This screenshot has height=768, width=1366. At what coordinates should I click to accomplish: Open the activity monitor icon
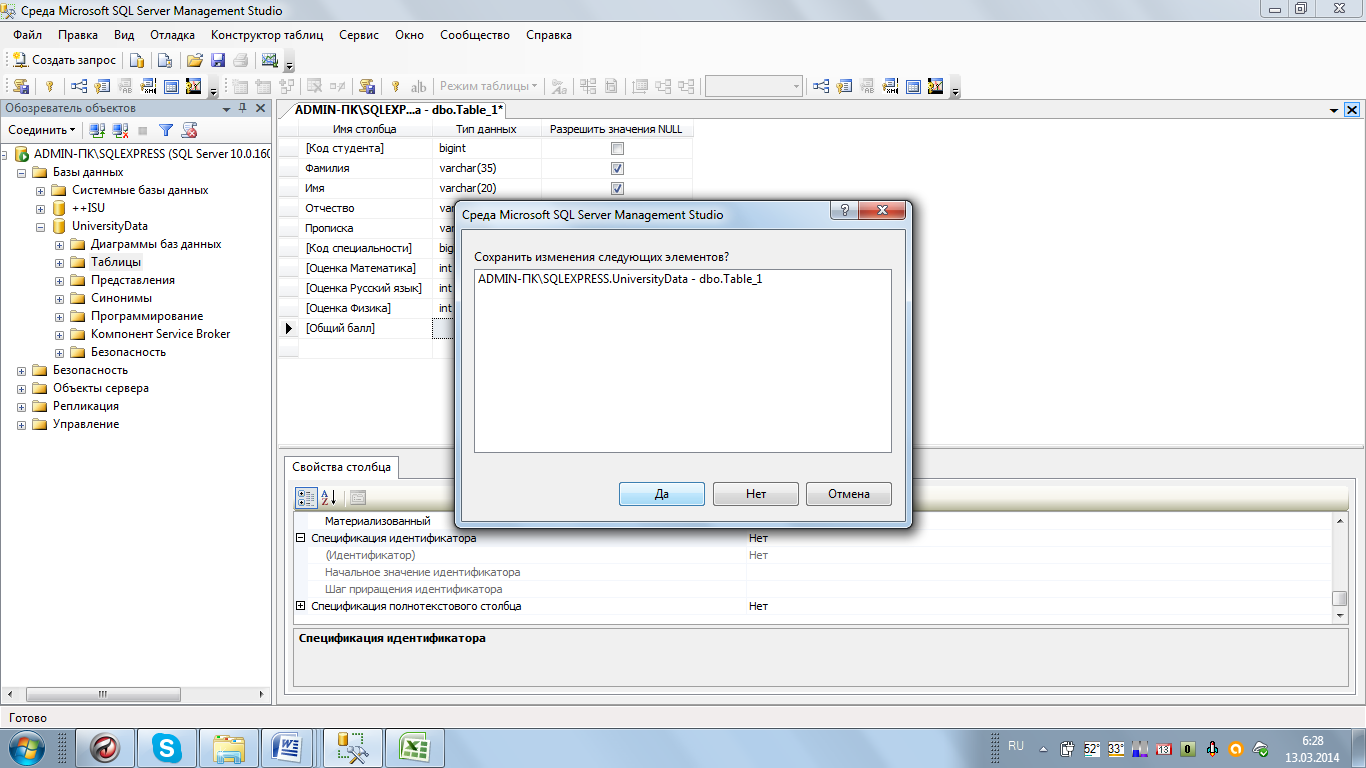pos(269,60)
